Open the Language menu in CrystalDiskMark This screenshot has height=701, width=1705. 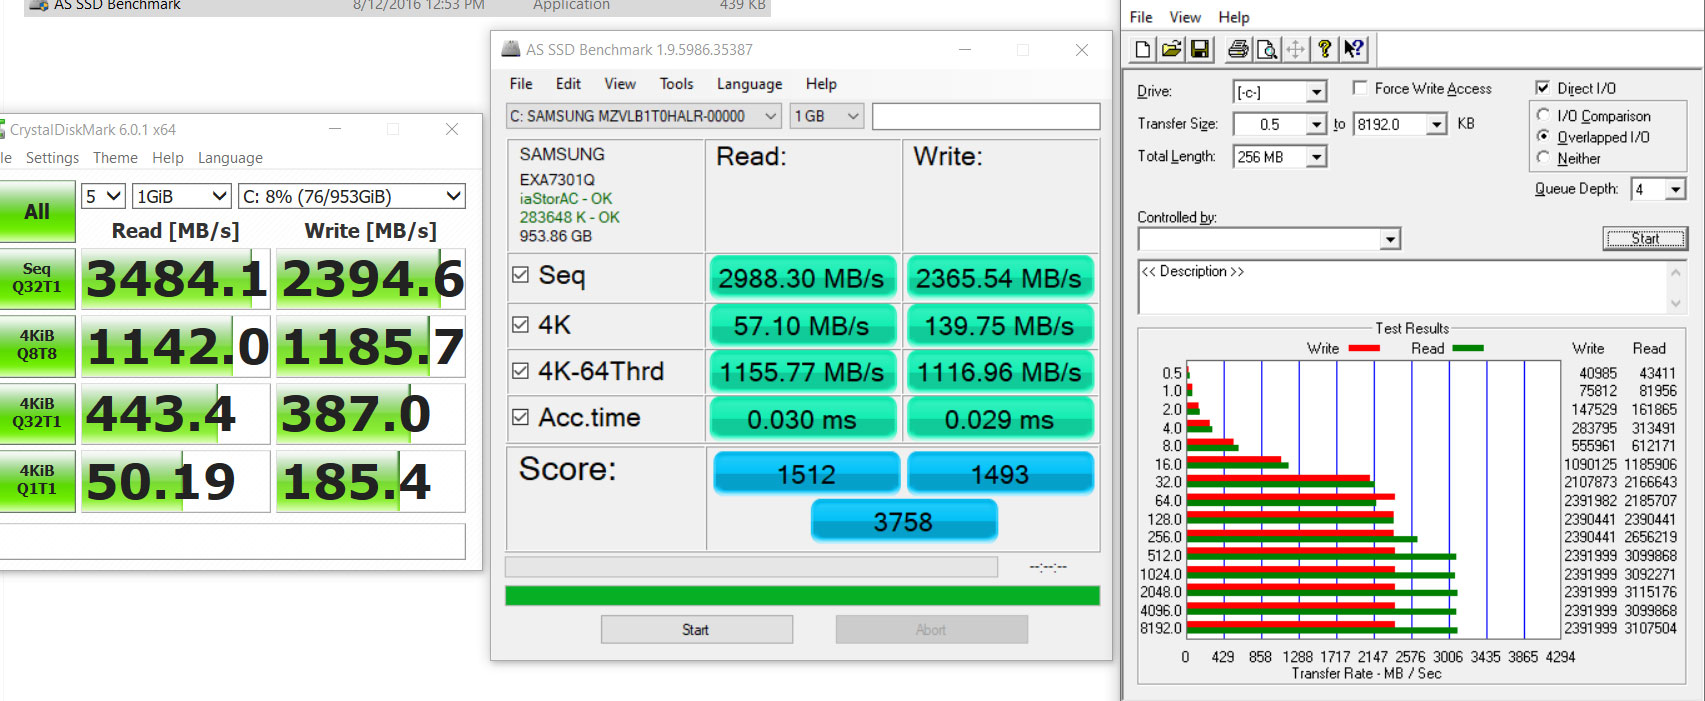[x=230, y=158]
